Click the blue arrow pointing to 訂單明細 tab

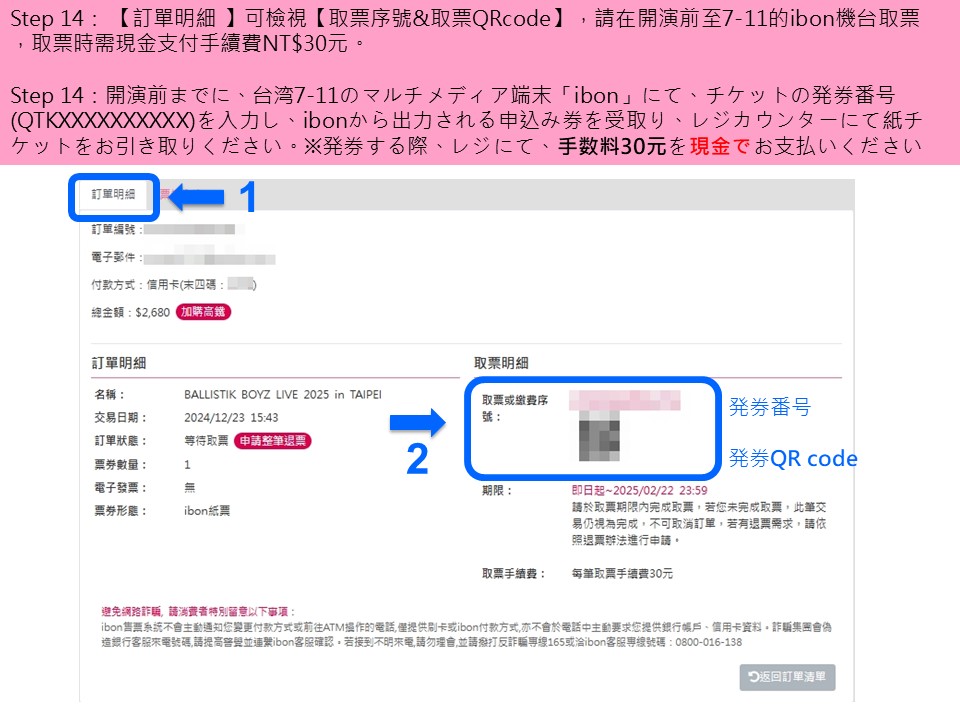tap(196, 197)
